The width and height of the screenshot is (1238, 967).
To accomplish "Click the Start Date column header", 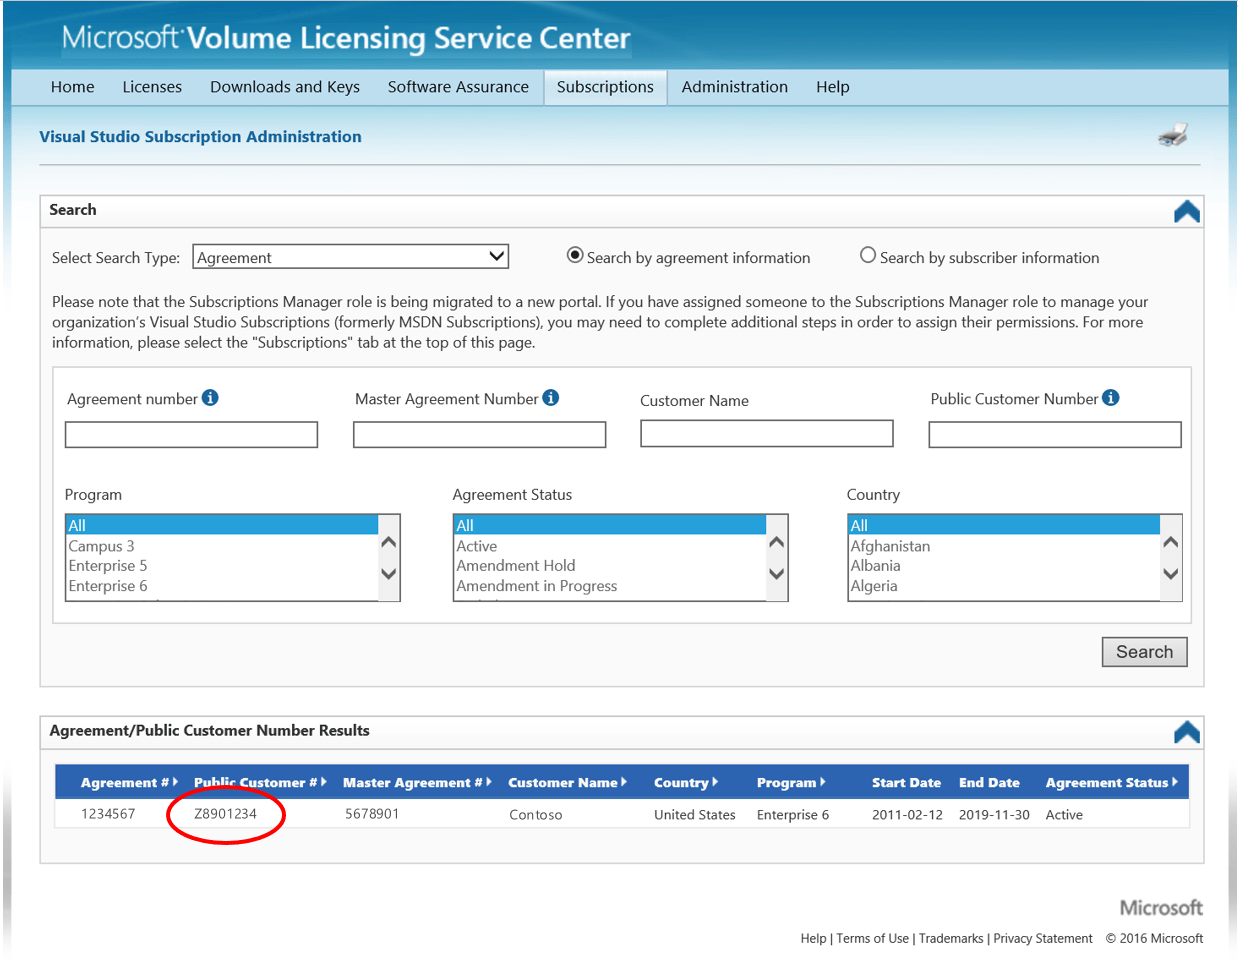I will (906, 783).
